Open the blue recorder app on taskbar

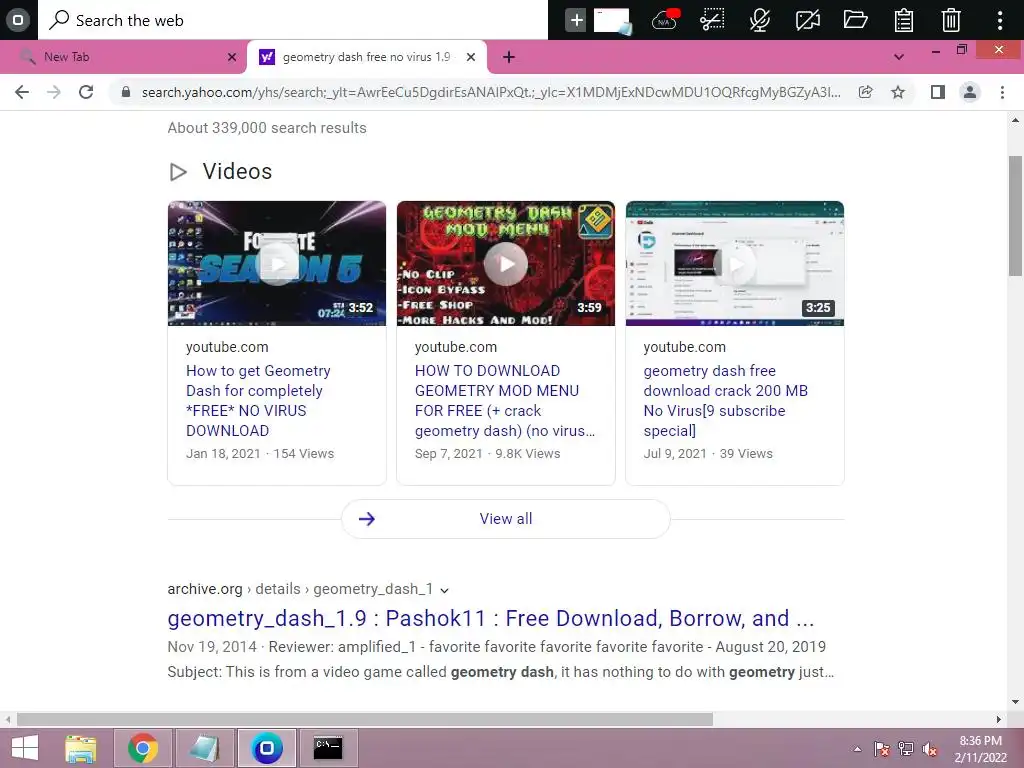pyautogui.click(x=266, y=748)
